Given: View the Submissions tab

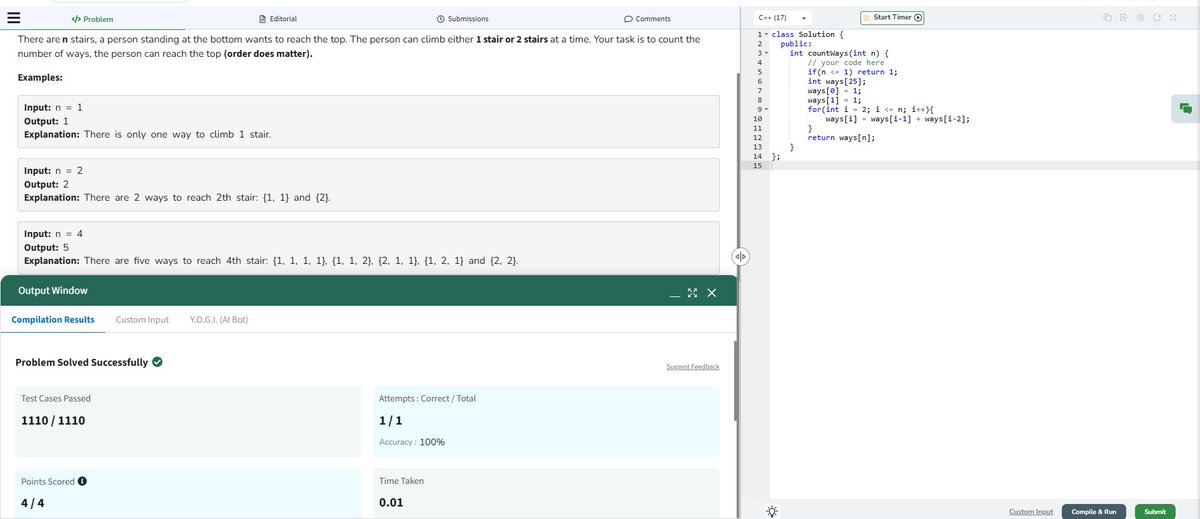Looking at the screenshot, I should [x=463, y=19].
